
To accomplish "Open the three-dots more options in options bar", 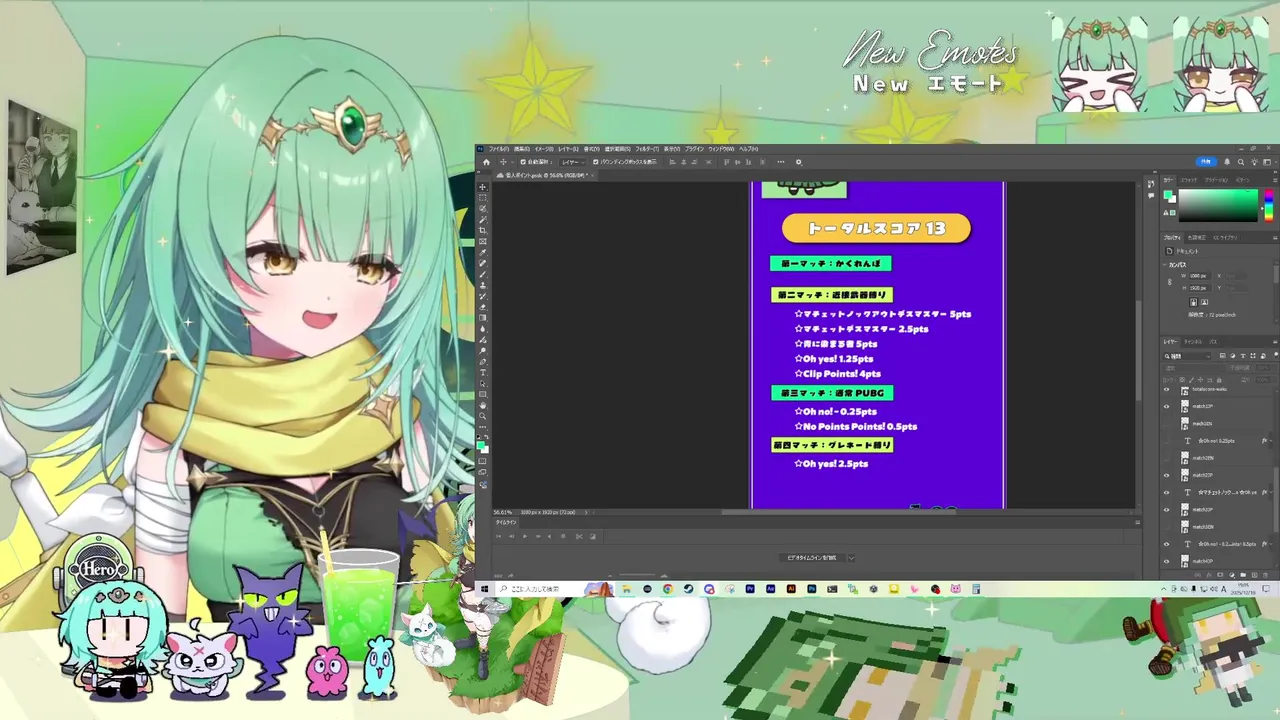I will [x=781, y=162].
